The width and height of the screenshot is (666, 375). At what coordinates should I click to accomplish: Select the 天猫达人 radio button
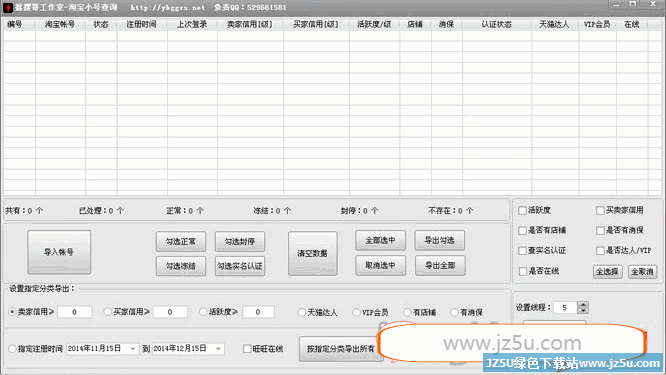click(x=302, y=312)
